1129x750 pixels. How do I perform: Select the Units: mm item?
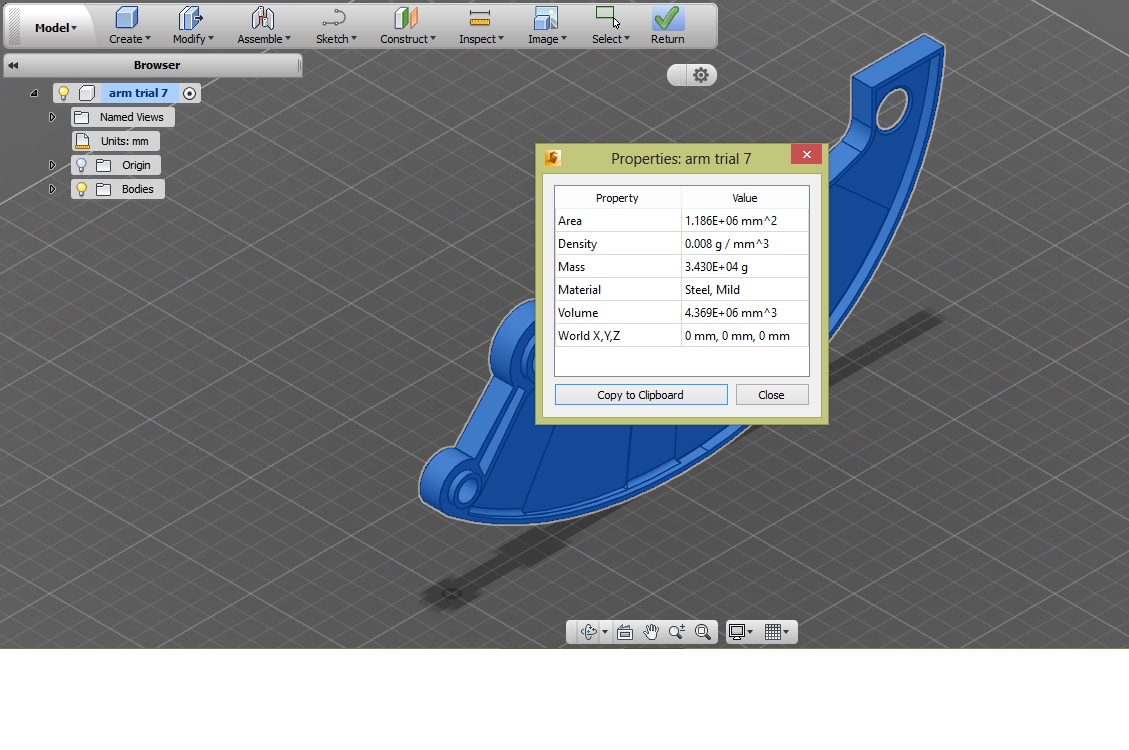coord(125,141)
